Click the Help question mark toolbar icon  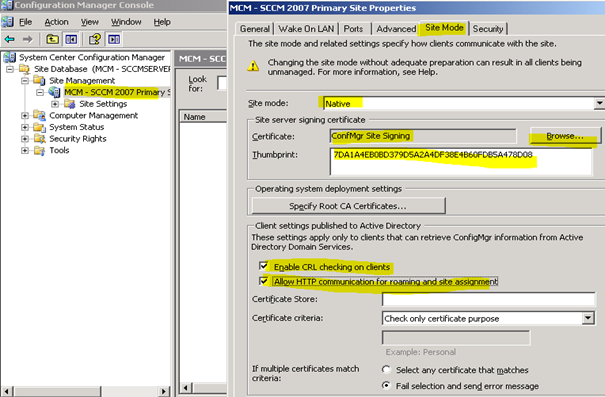point(95,39)
